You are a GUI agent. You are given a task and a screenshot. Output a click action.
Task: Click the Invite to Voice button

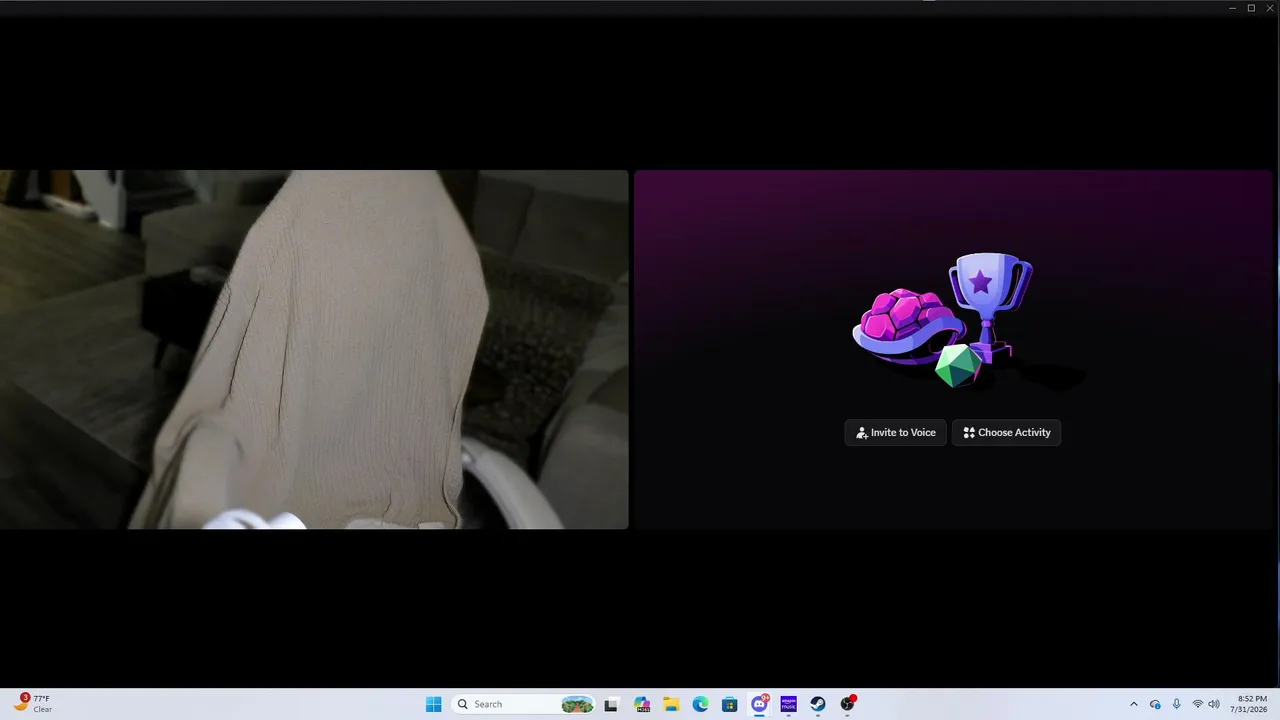pyautogui.click(x=895, y=433)
